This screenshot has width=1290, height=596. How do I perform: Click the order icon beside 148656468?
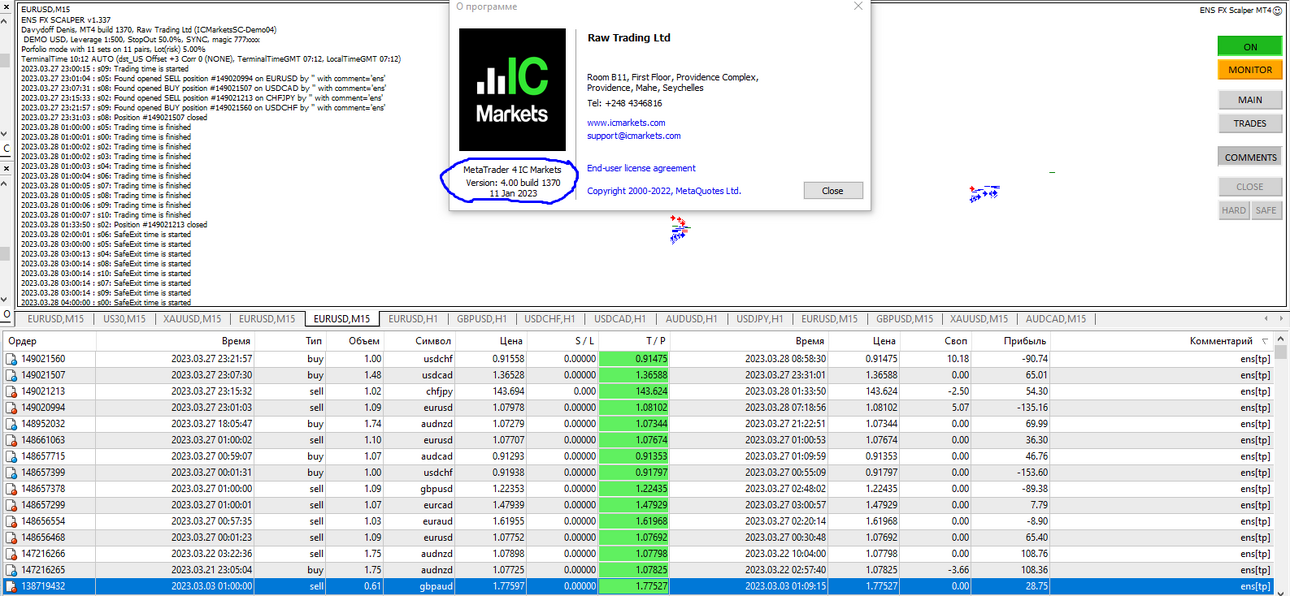pyautogui.click(x=12, y=538)
